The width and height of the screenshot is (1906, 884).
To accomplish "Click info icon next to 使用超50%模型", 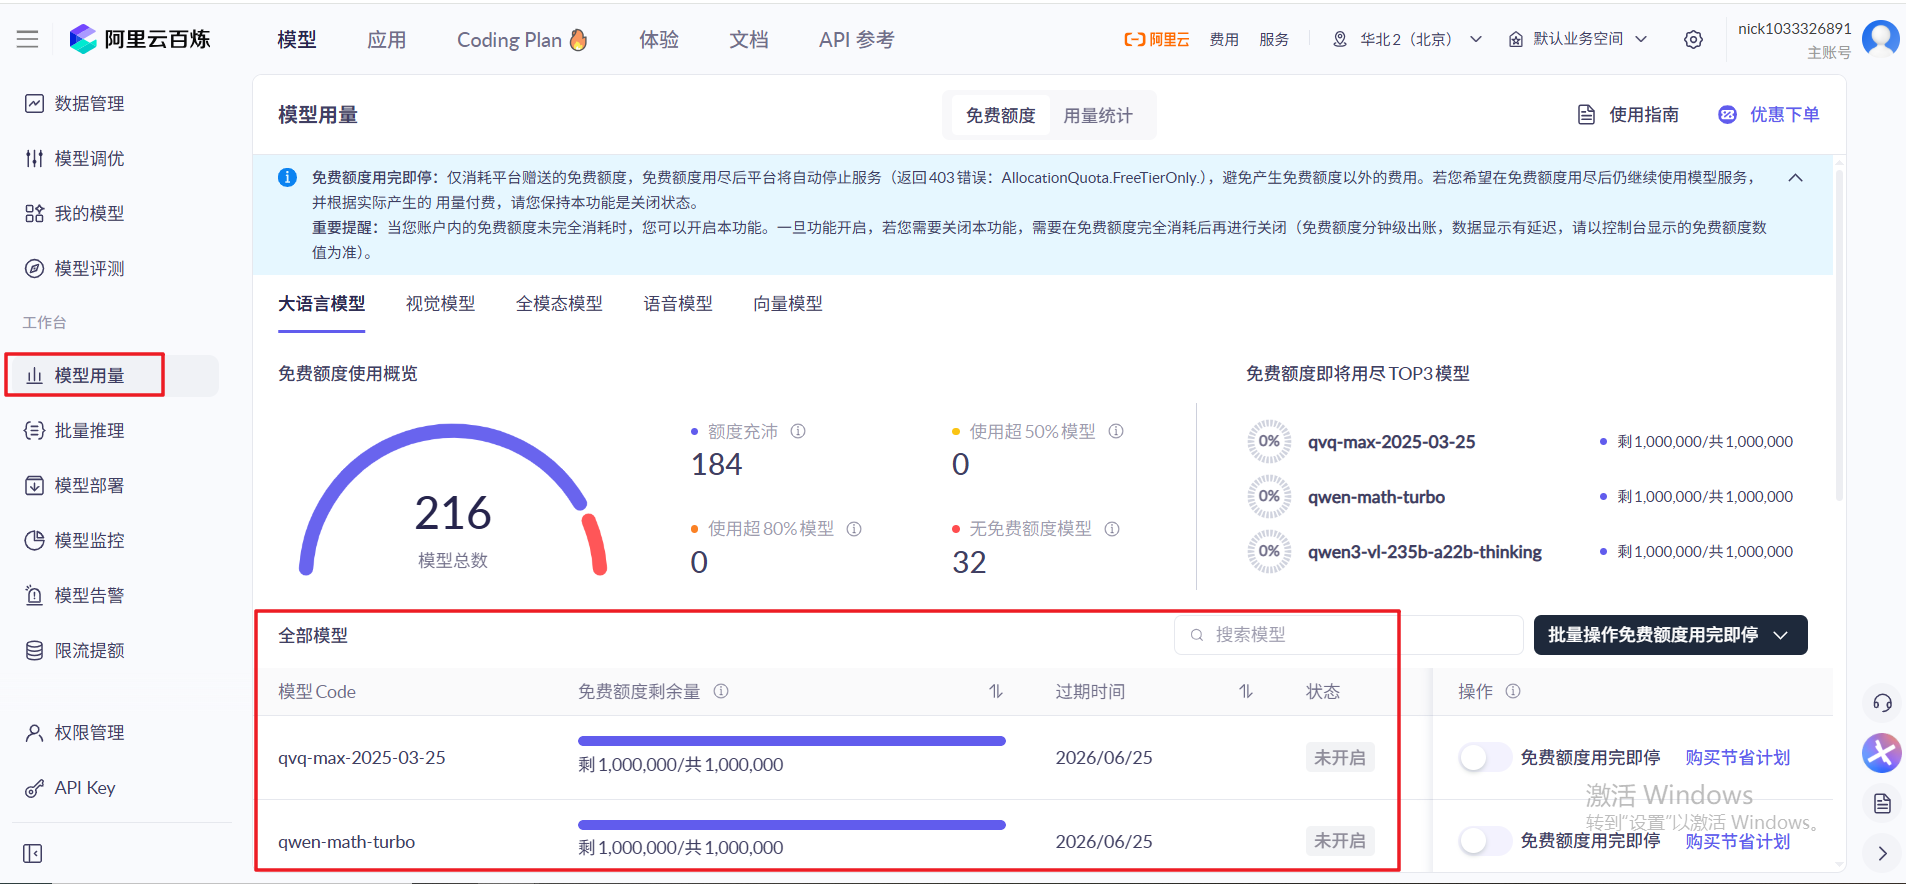I will coord(1116,431).
